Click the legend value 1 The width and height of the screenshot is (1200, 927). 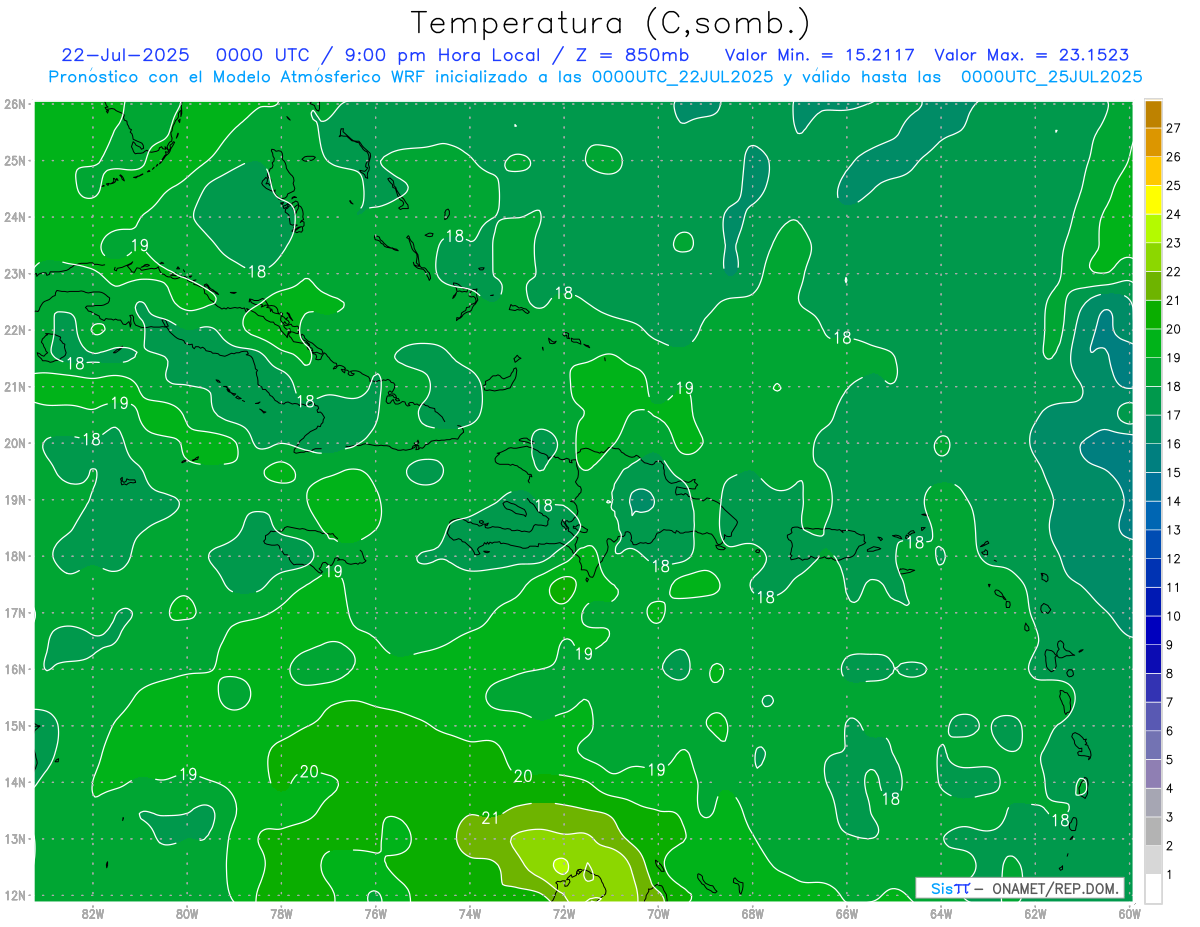[1169, 875]
